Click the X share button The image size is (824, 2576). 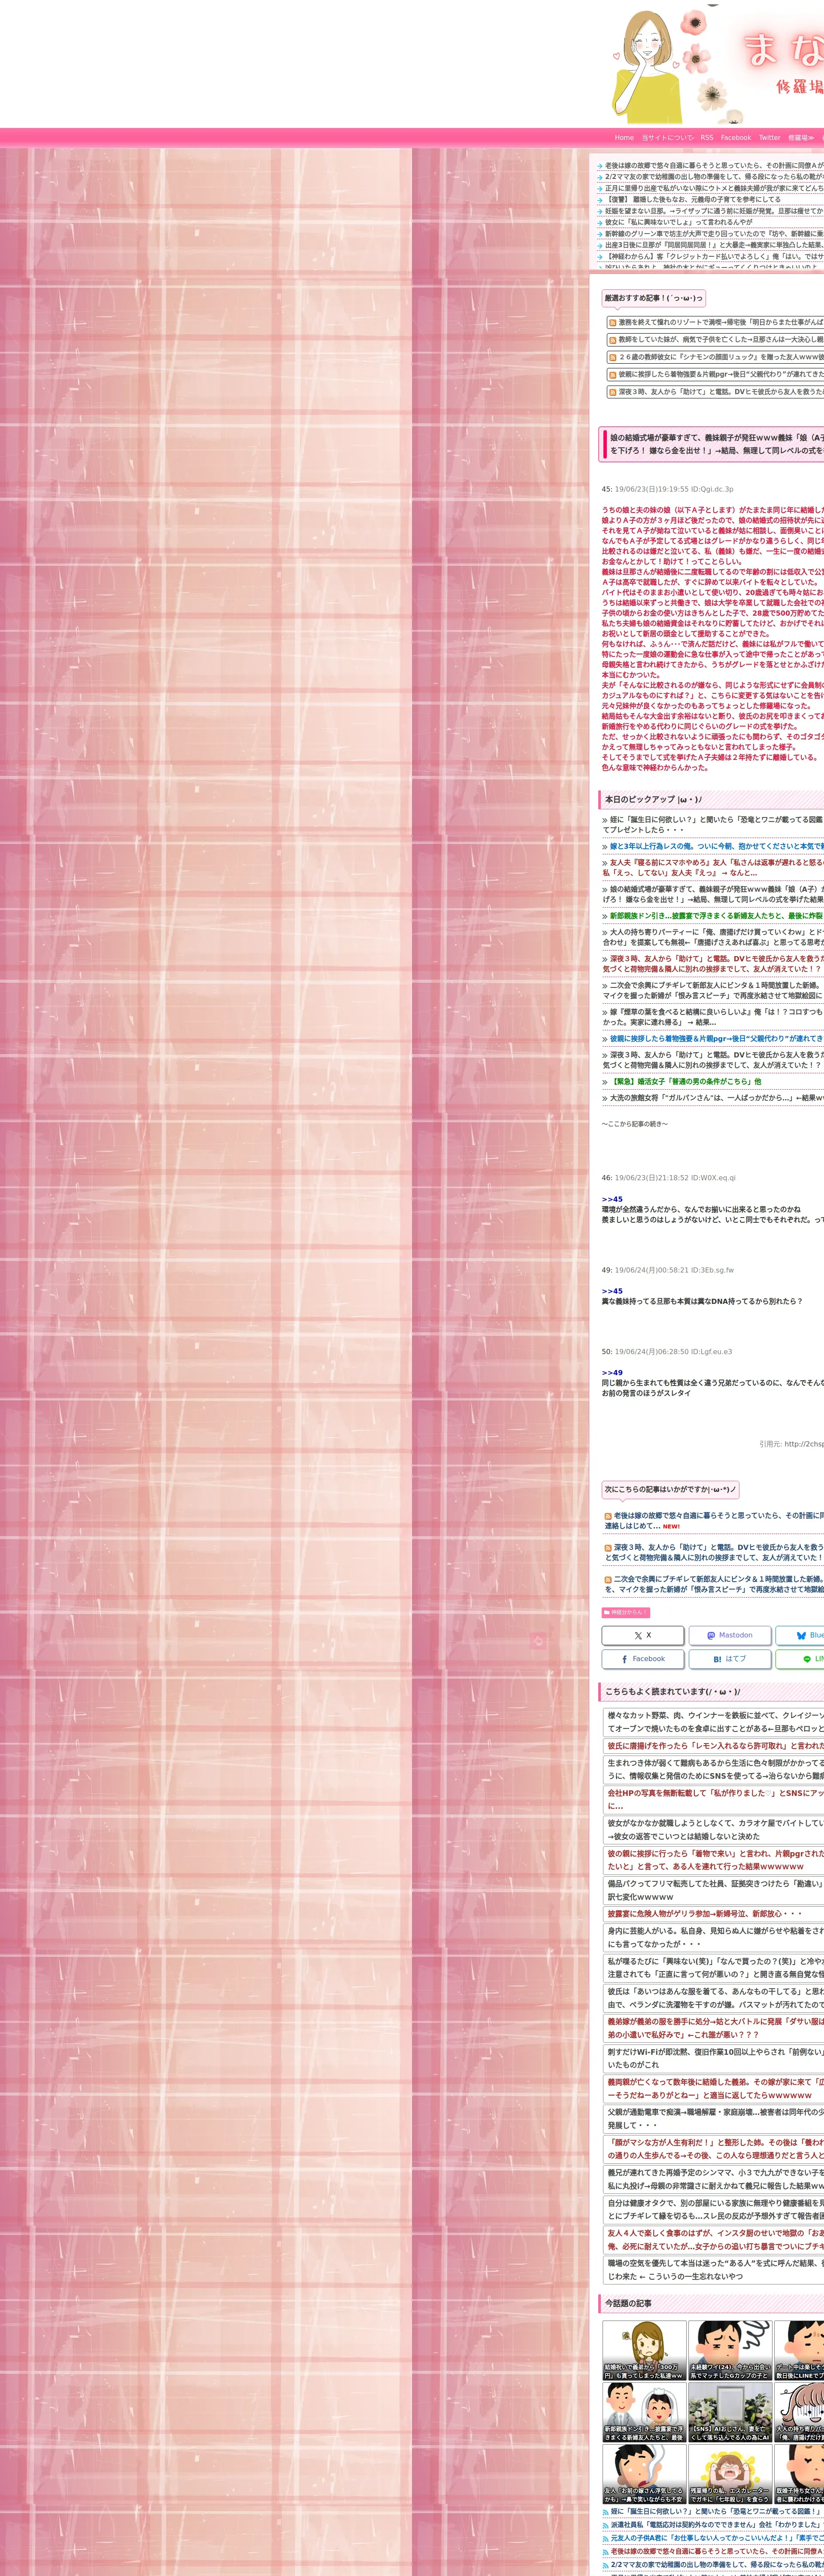[642, 1635]
